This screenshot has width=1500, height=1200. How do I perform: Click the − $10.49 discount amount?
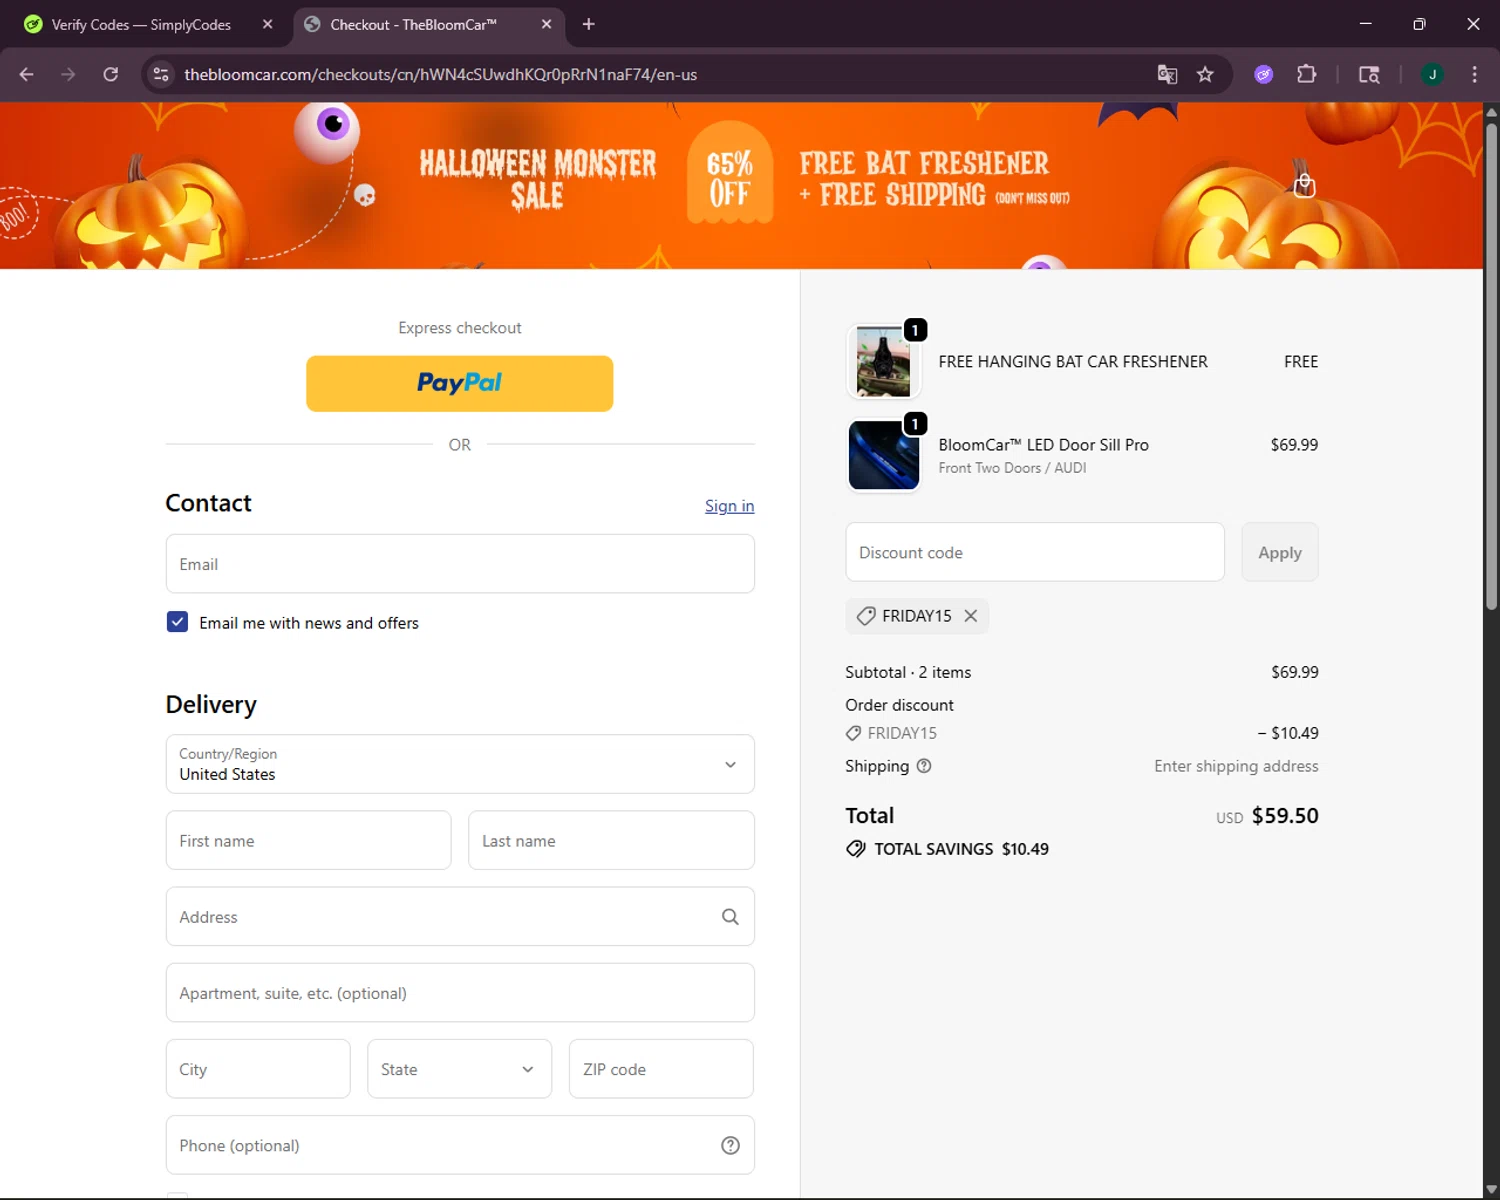click(x=1288, y=733)
